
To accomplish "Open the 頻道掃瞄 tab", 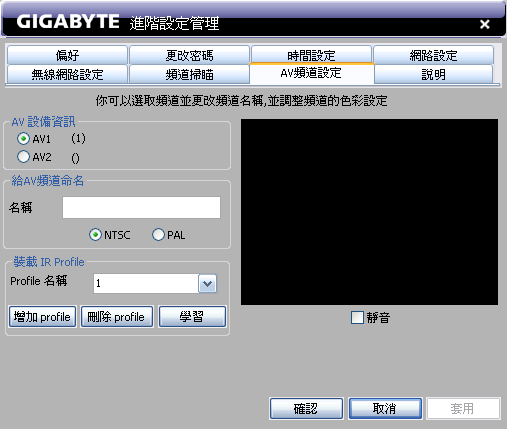I will (x=189, y=74).
